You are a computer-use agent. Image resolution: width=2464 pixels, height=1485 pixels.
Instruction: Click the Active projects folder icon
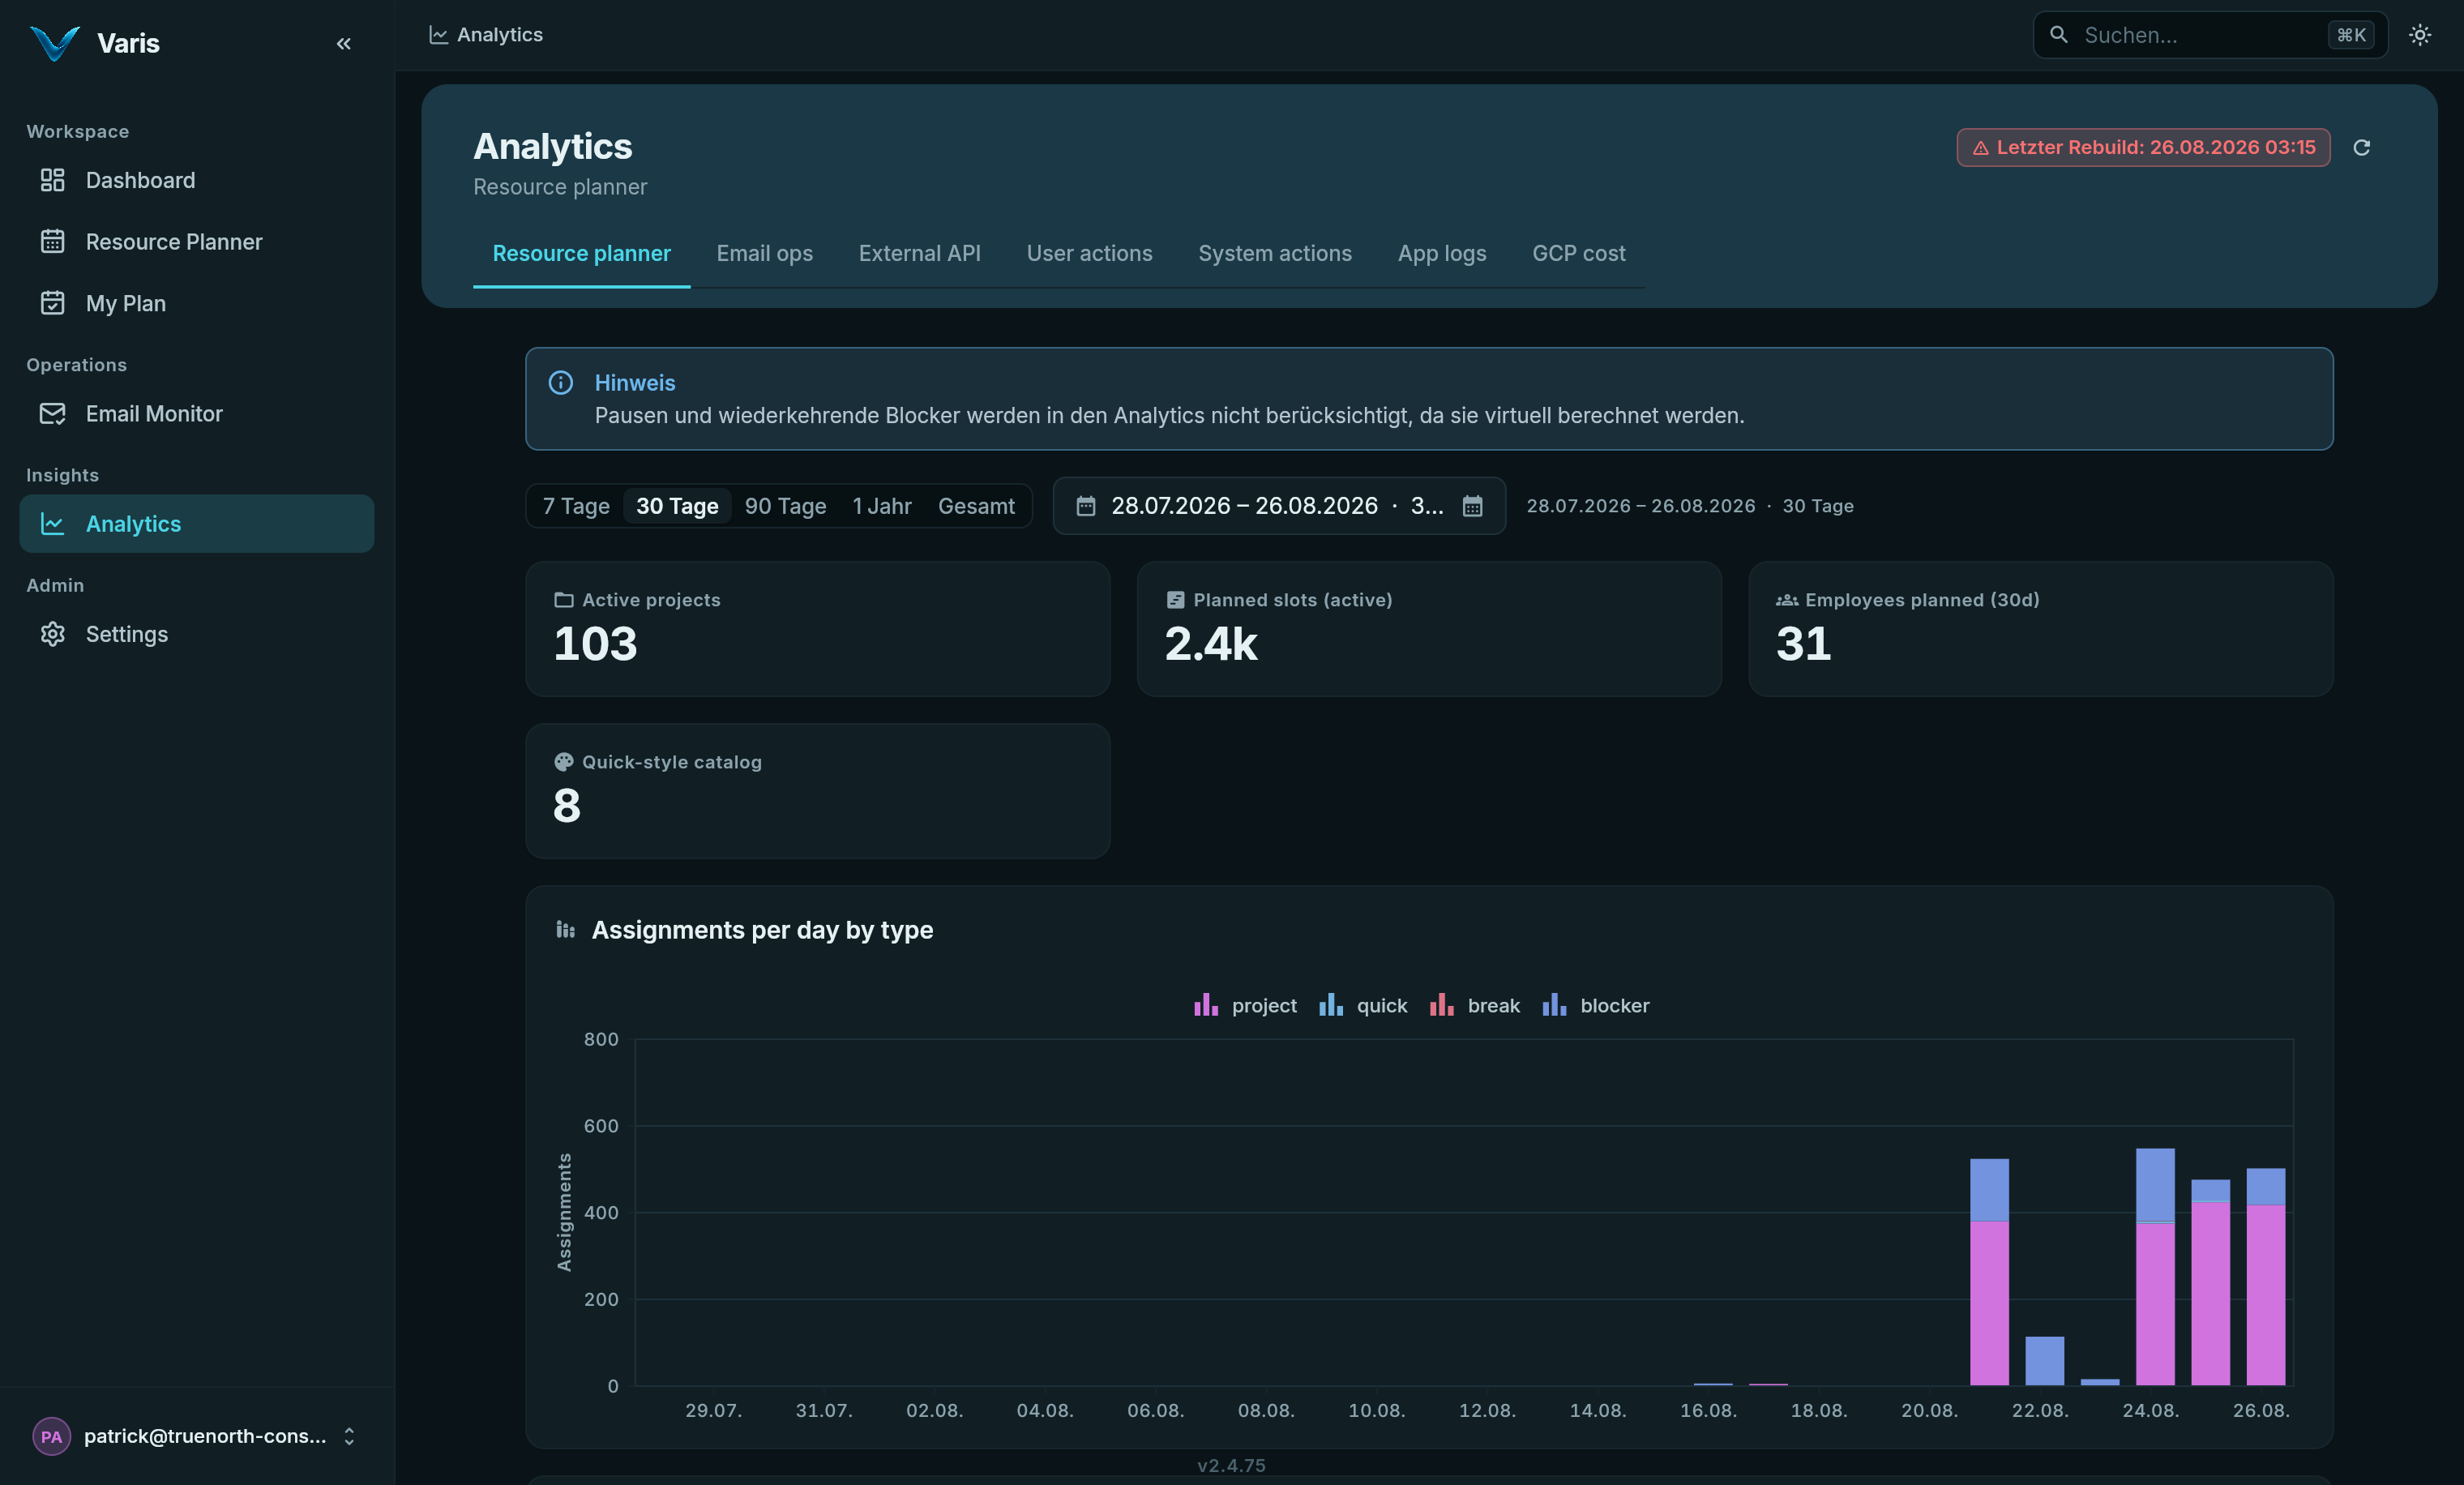[x=563, y=600]
